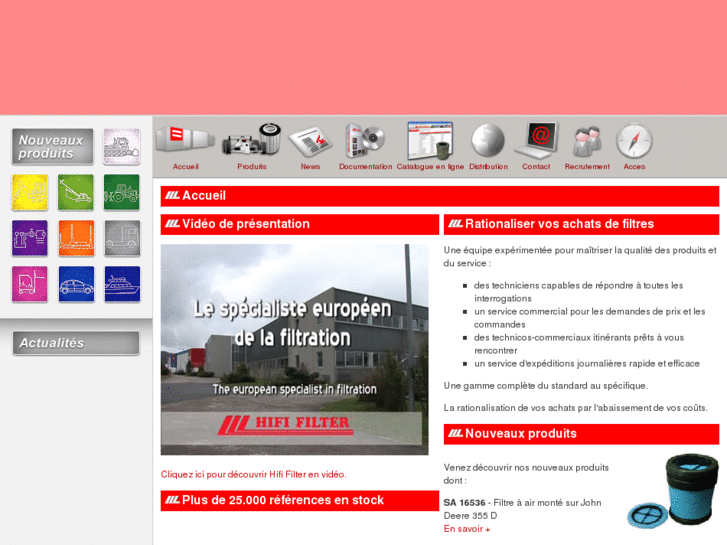Click the Actualités sidebar button
This screenshot has height=545, width=727.
pos(76,343)
